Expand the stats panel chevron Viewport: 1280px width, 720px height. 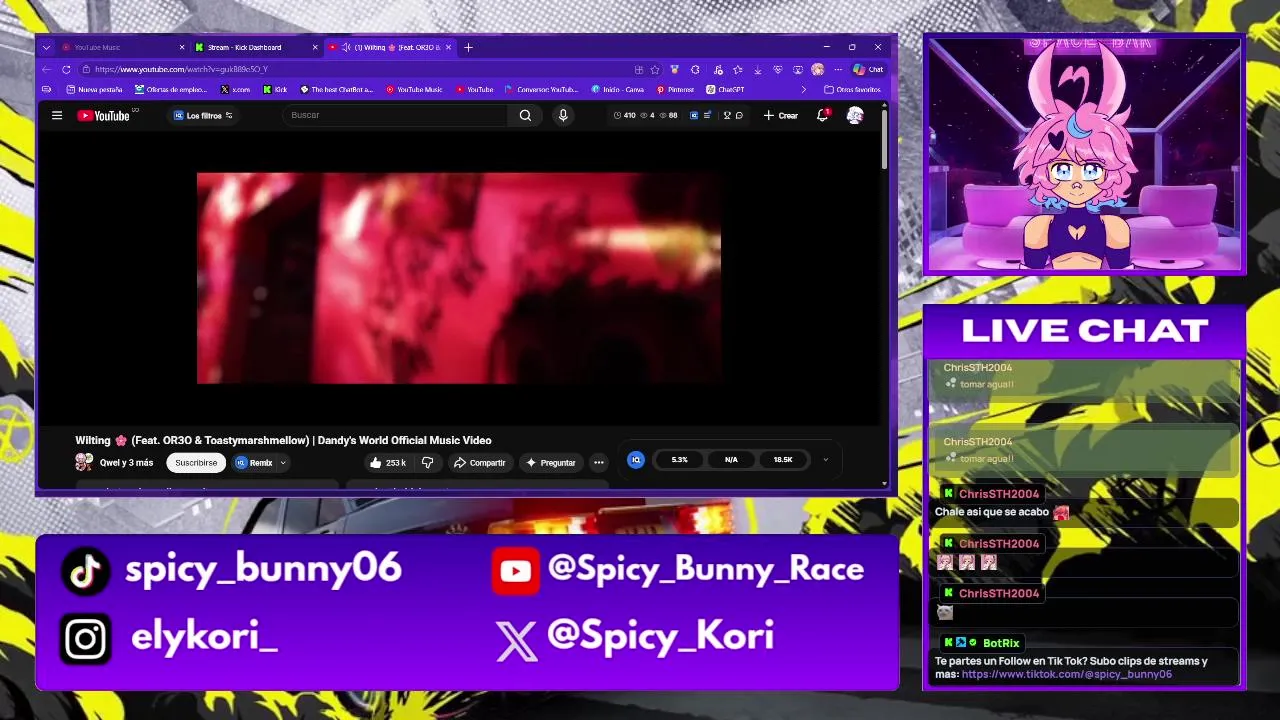click(825, 460)
